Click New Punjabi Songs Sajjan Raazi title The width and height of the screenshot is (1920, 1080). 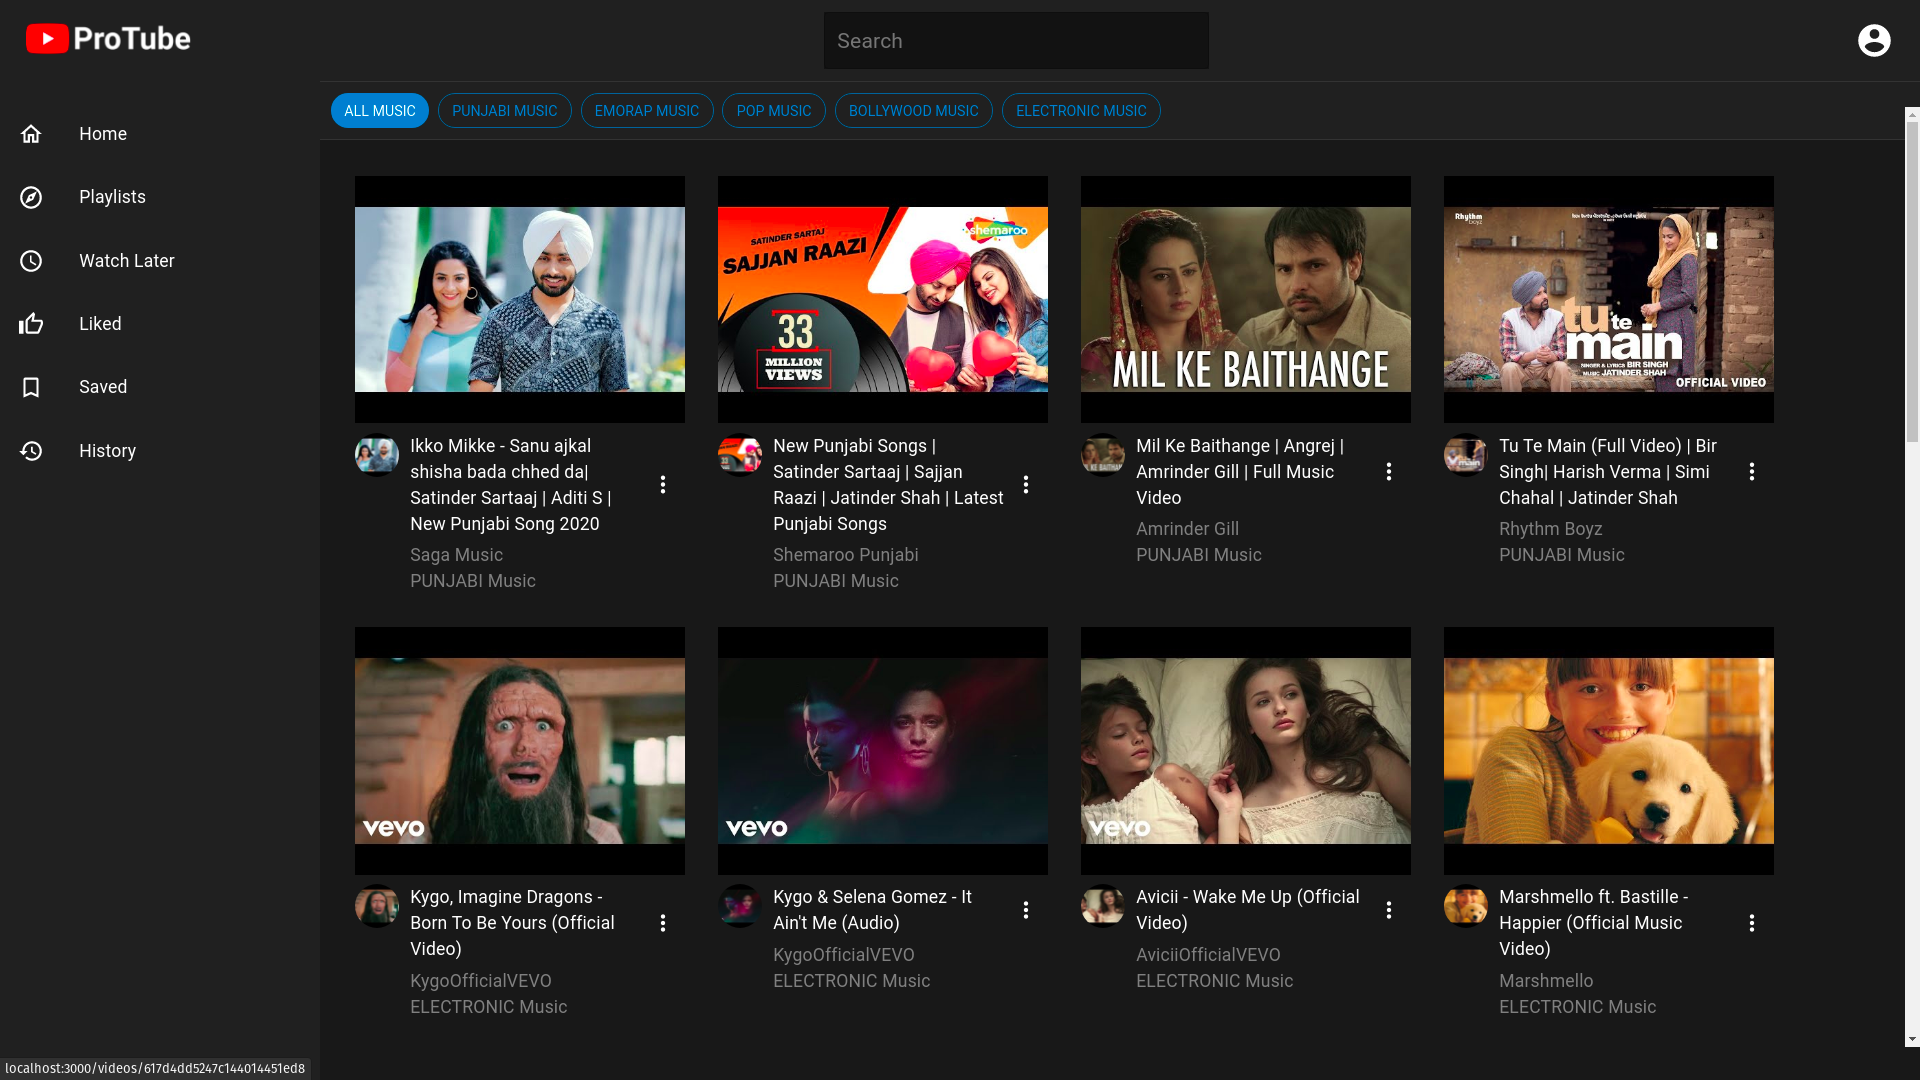tap(888, 485)
